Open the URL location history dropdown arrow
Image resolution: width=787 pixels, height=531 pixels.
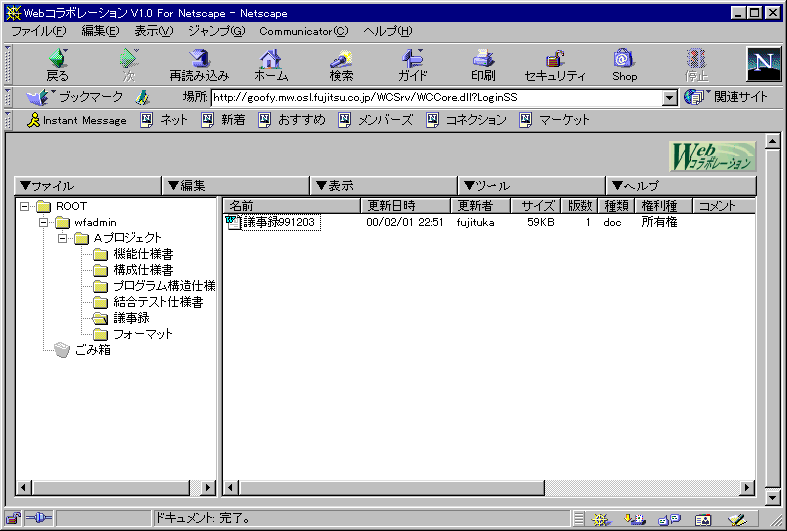tap(670, 98)
